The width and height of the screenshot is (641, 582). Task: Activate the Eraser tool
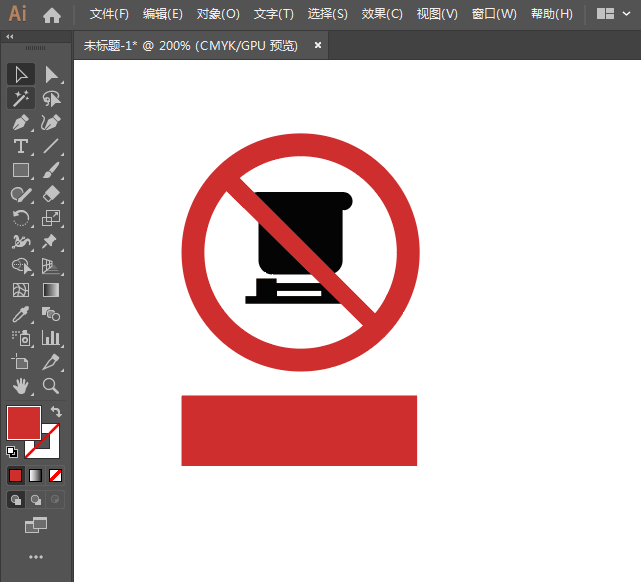point(51,194)
